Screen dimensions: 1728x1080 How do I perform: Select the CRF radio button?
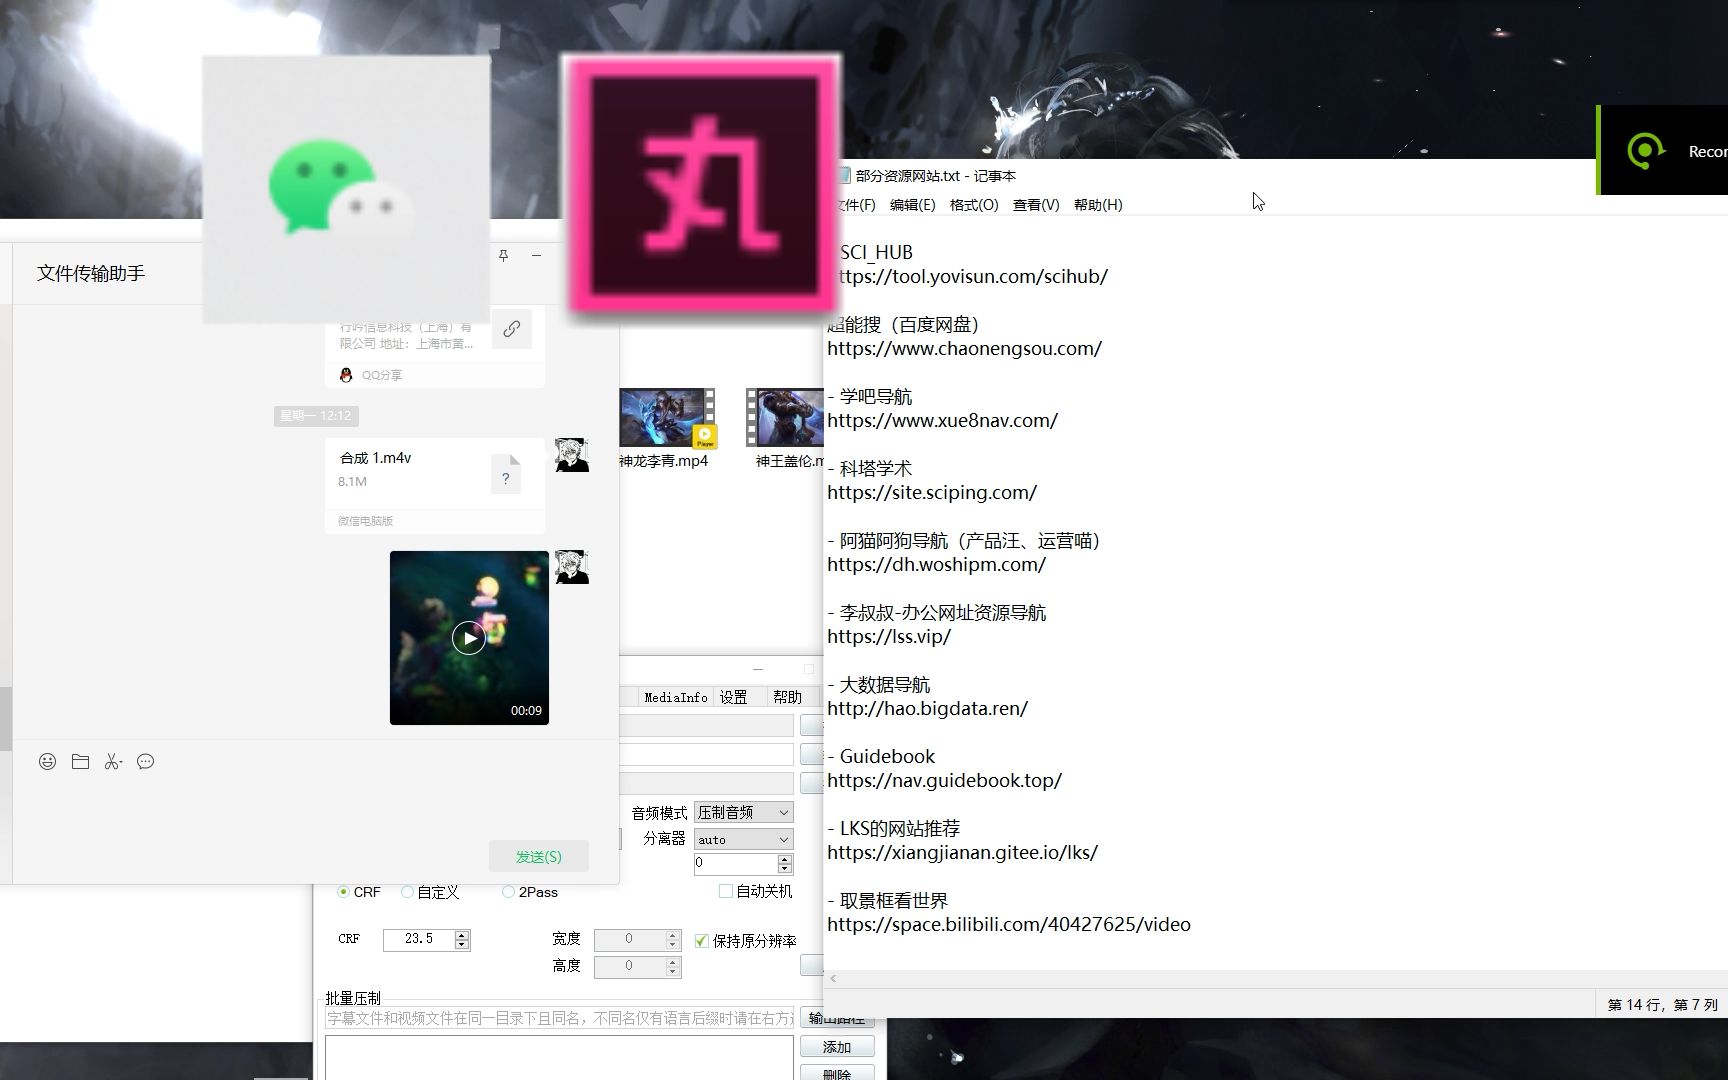[x=344, y=892]
